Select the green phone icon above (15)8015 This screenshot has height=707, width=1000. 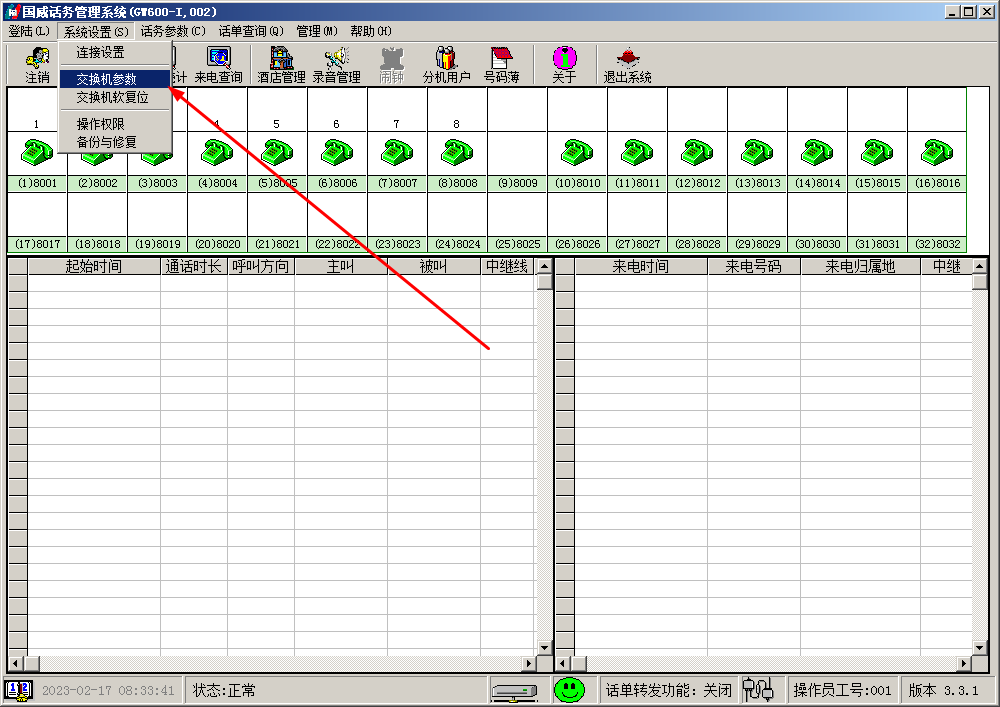[x=877, y=153]
